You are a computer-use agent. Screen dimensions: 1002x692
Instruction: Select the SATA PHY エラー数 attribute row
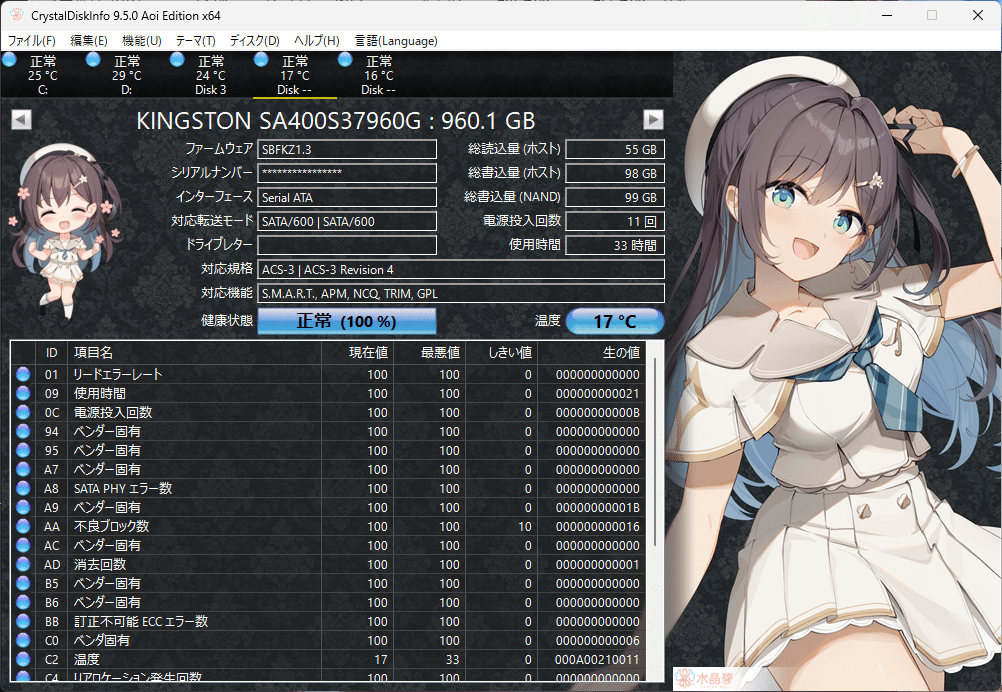pyautogui.click(x=328, y=489)
